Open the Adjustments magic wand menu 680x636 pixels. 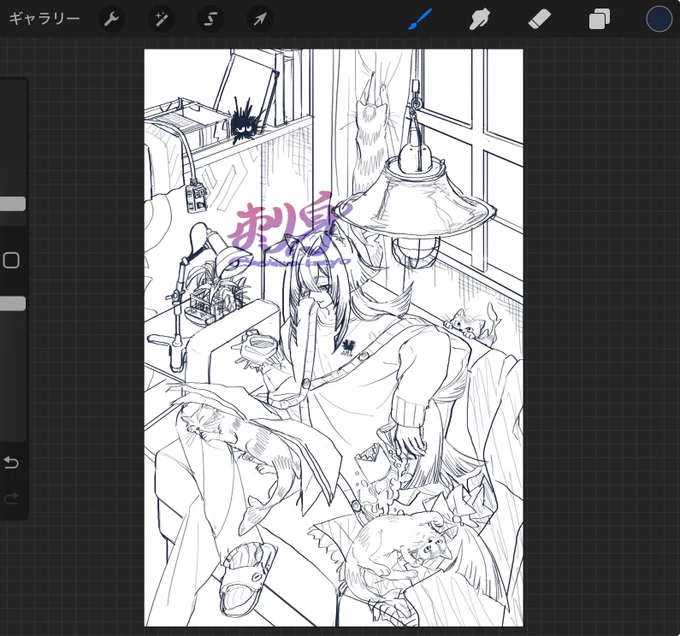[x=161, y=19]
